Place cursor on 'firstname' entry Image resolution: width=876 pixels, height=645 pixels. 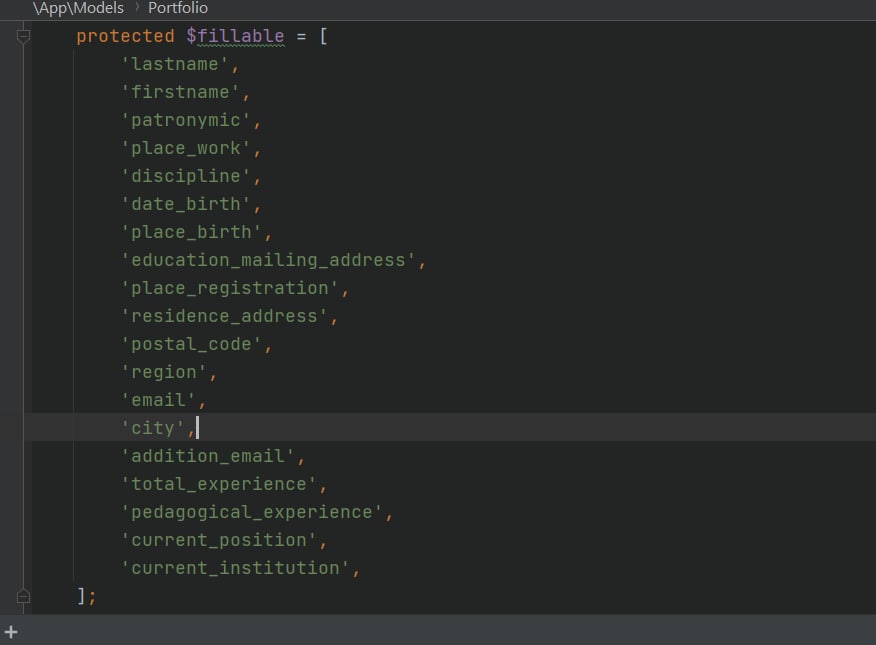(180, 92)
